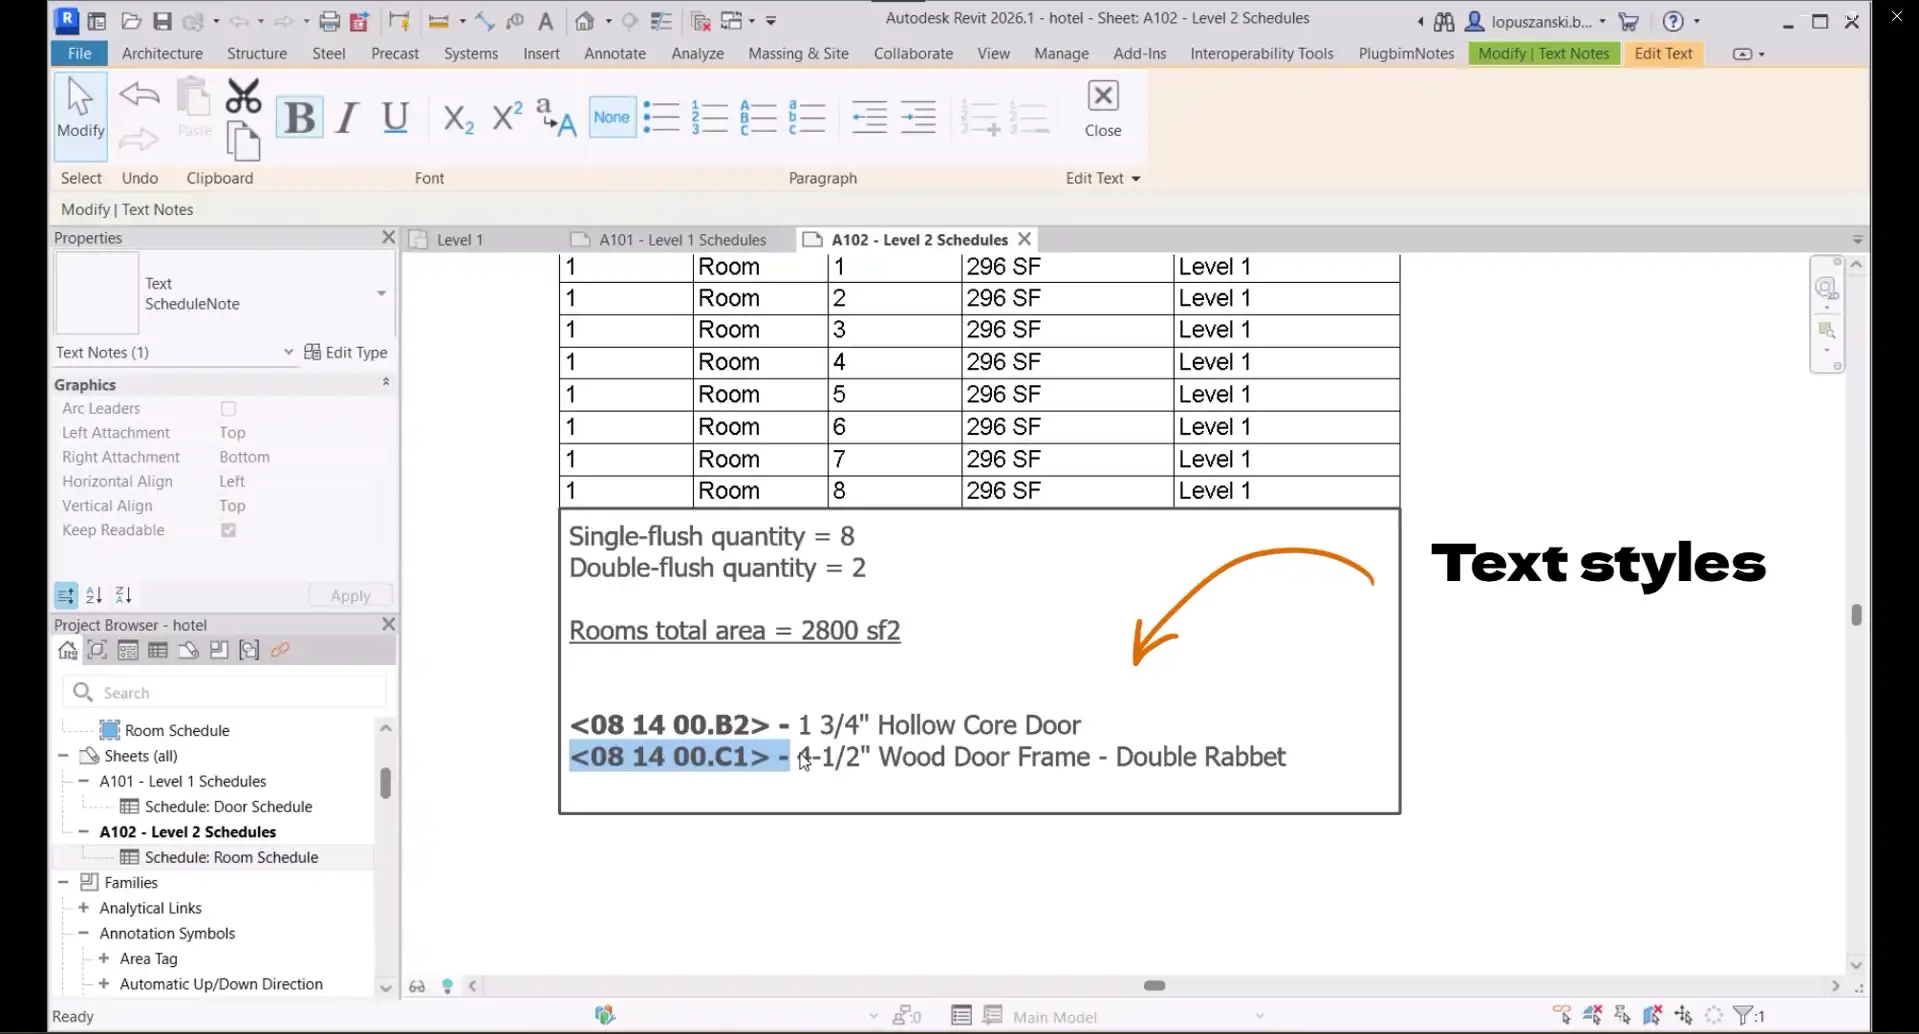Click the Print icon in quick access toolbar
Screen dimensions: 1919x1034
tap(329, 20)
